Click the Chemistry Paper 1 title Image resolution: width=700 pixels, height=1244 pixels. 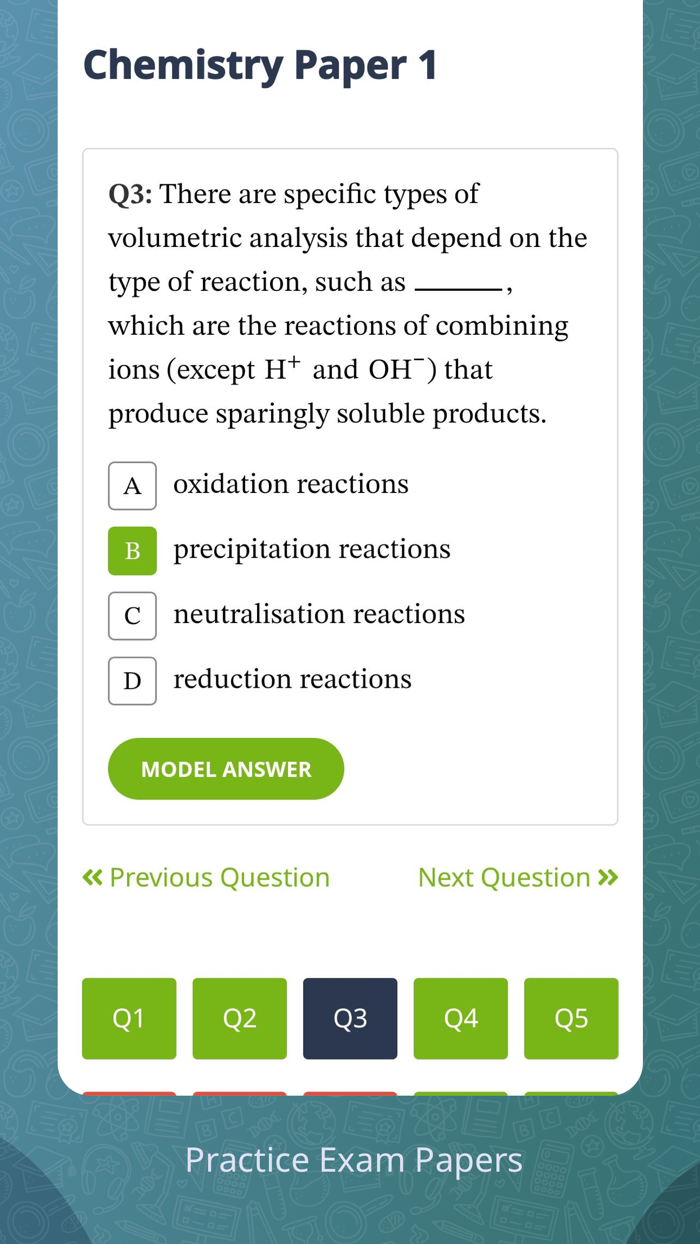(260, 66)
